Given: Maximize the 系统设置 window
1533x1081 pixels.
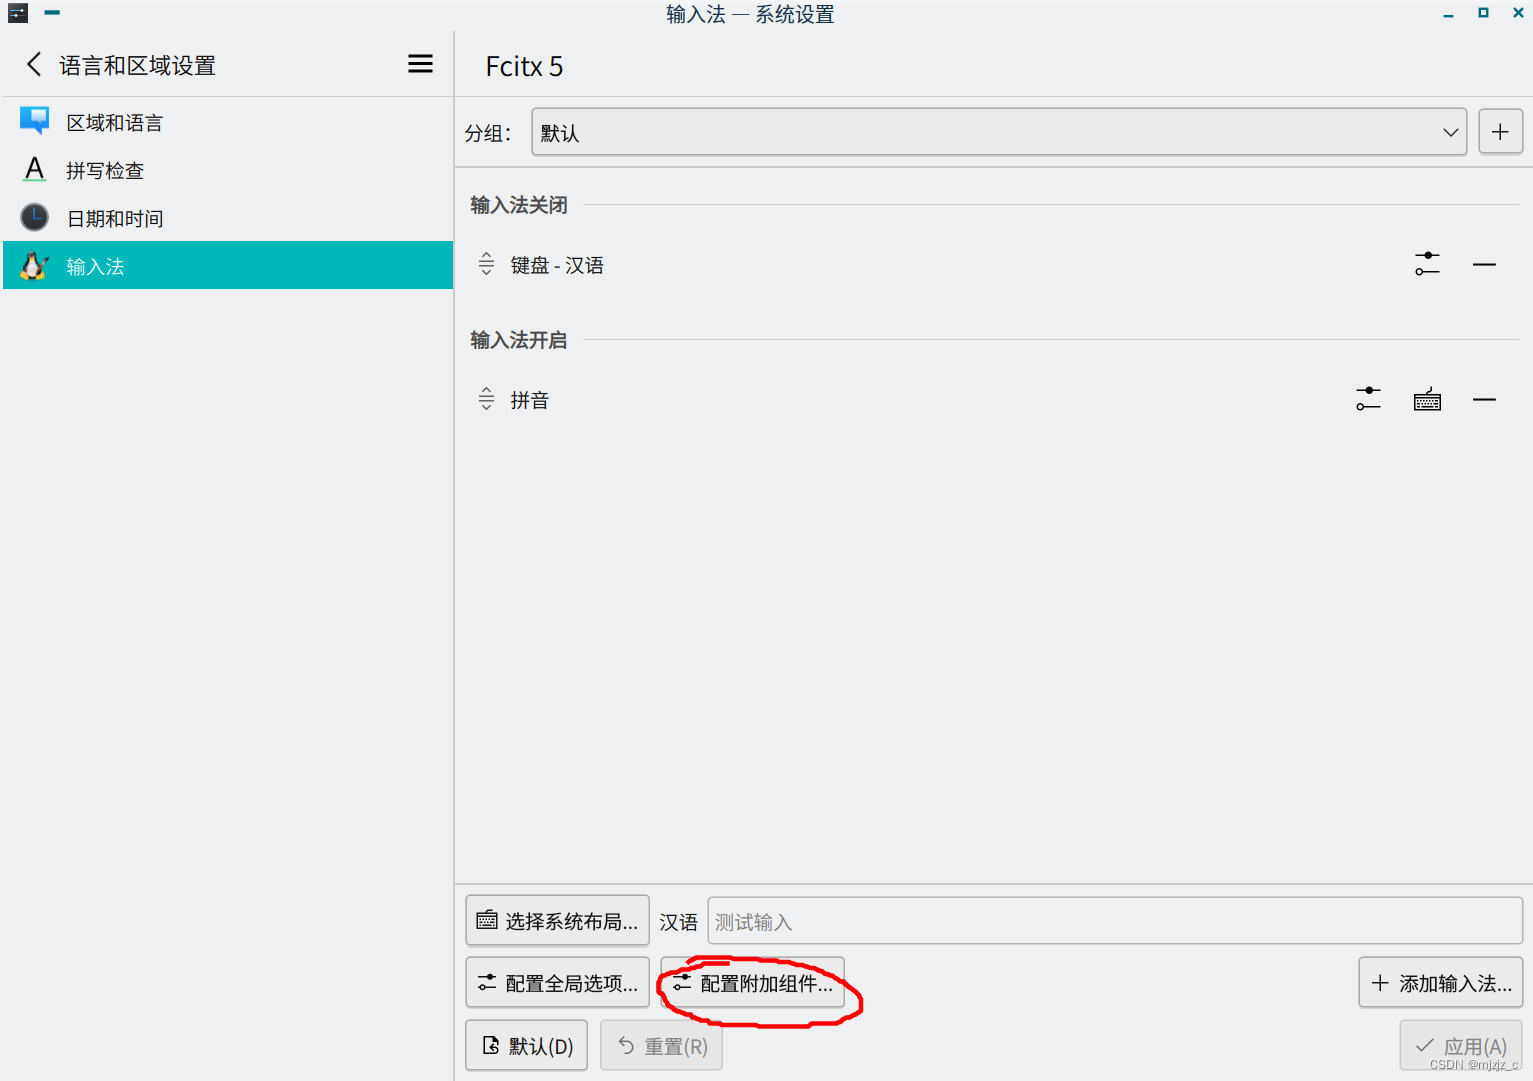Looking at the screenshot, I should click(x=1483, y=13).
